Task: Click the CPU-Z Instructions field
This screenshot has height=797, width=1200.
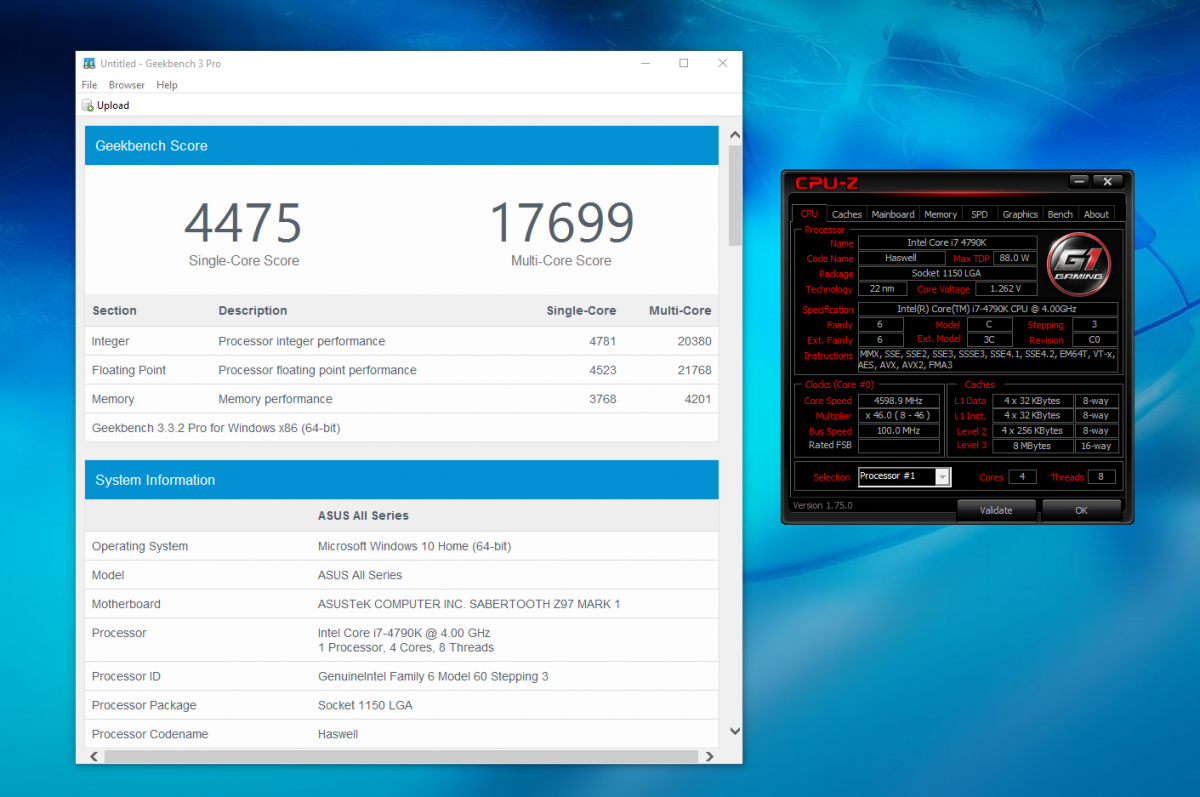Action: pos(987,360)
